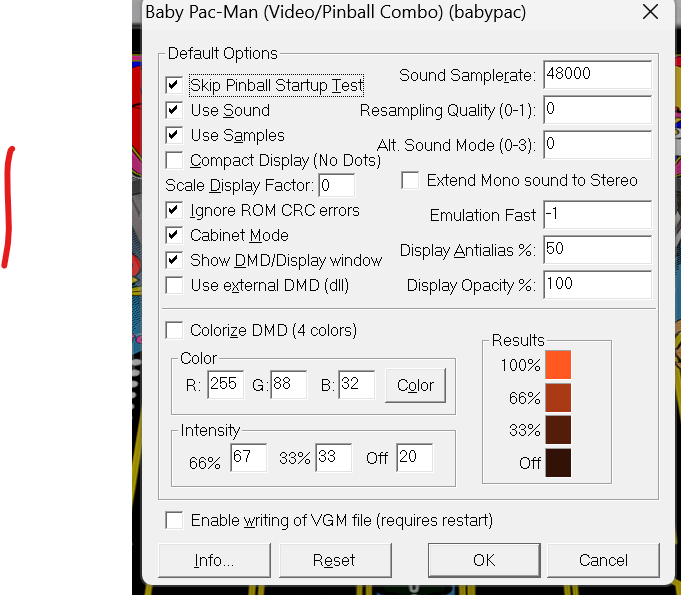
Task: Confirm settings with OK button
Action: 484,560
